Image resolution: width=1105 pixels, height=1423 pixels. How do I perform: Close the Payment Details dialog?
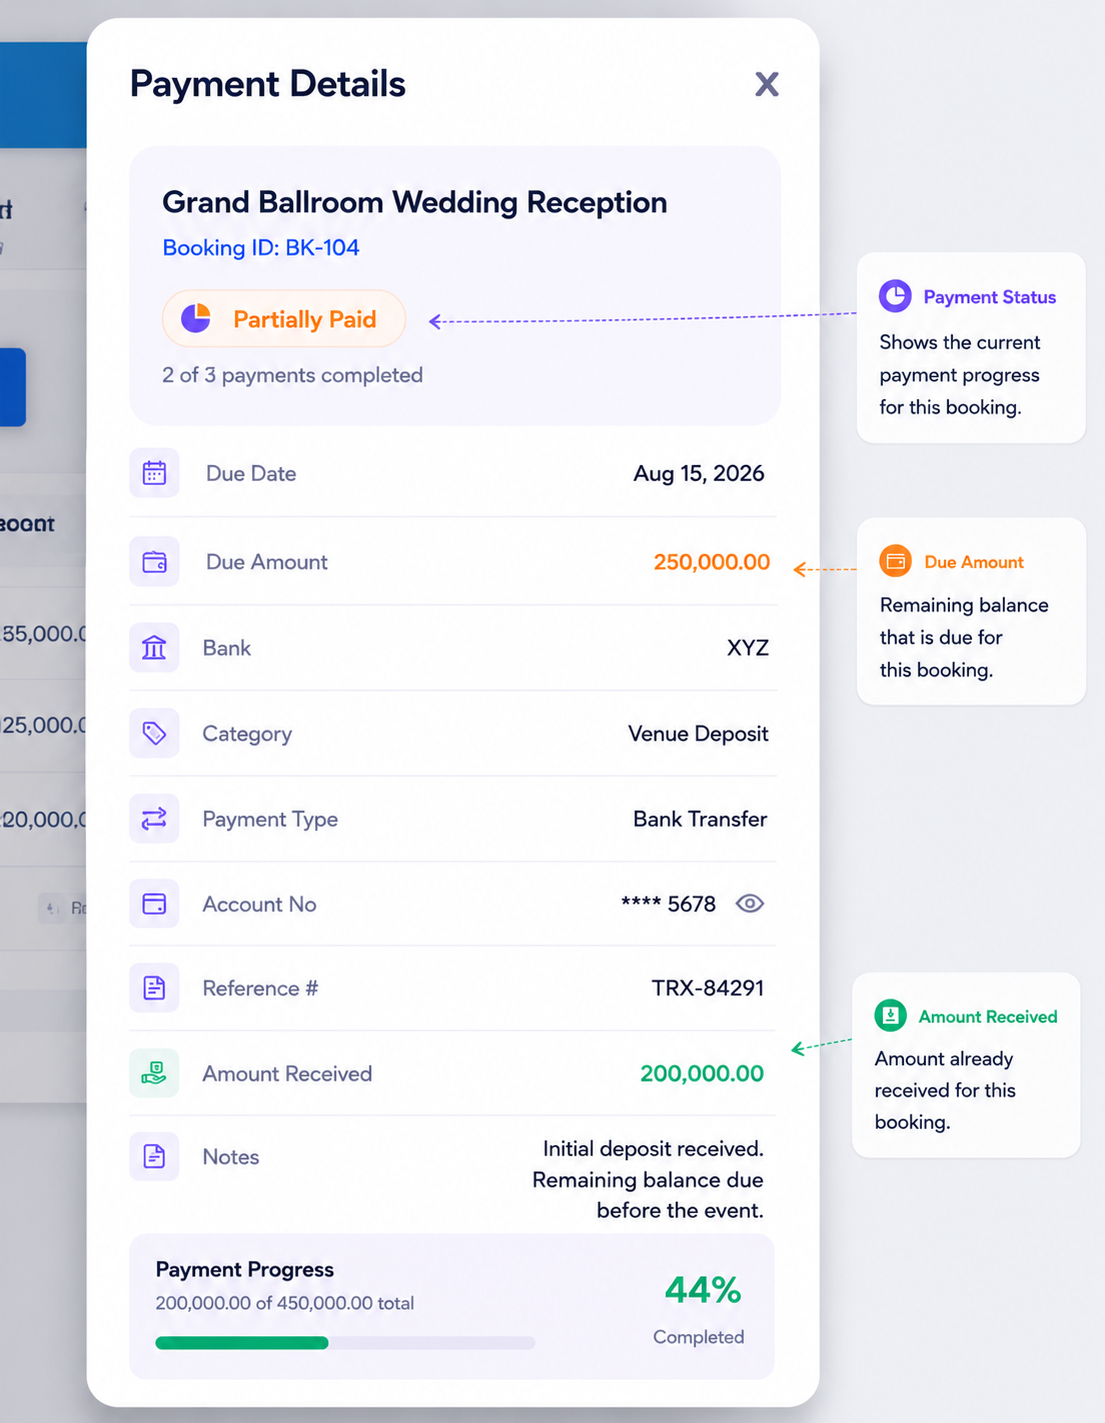767,84
